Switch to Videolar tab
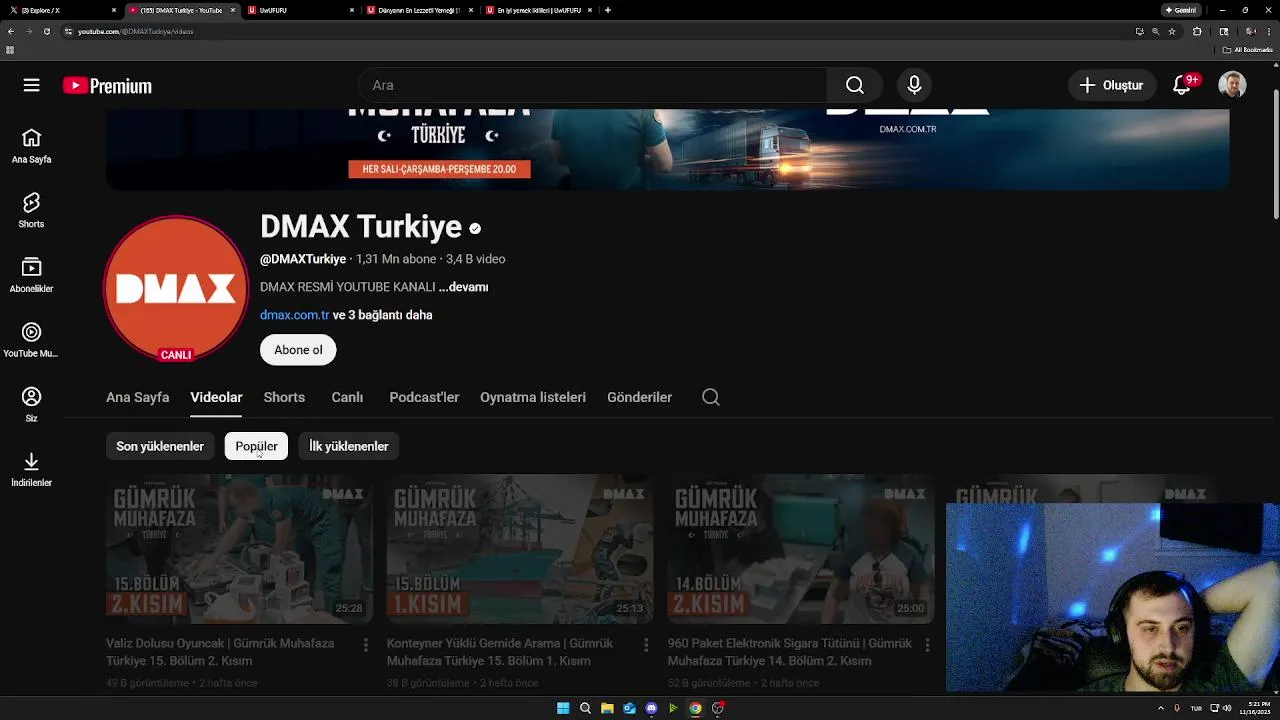Screen dimensions: 1280x720 pyautogui.click(x=216, y=397)
